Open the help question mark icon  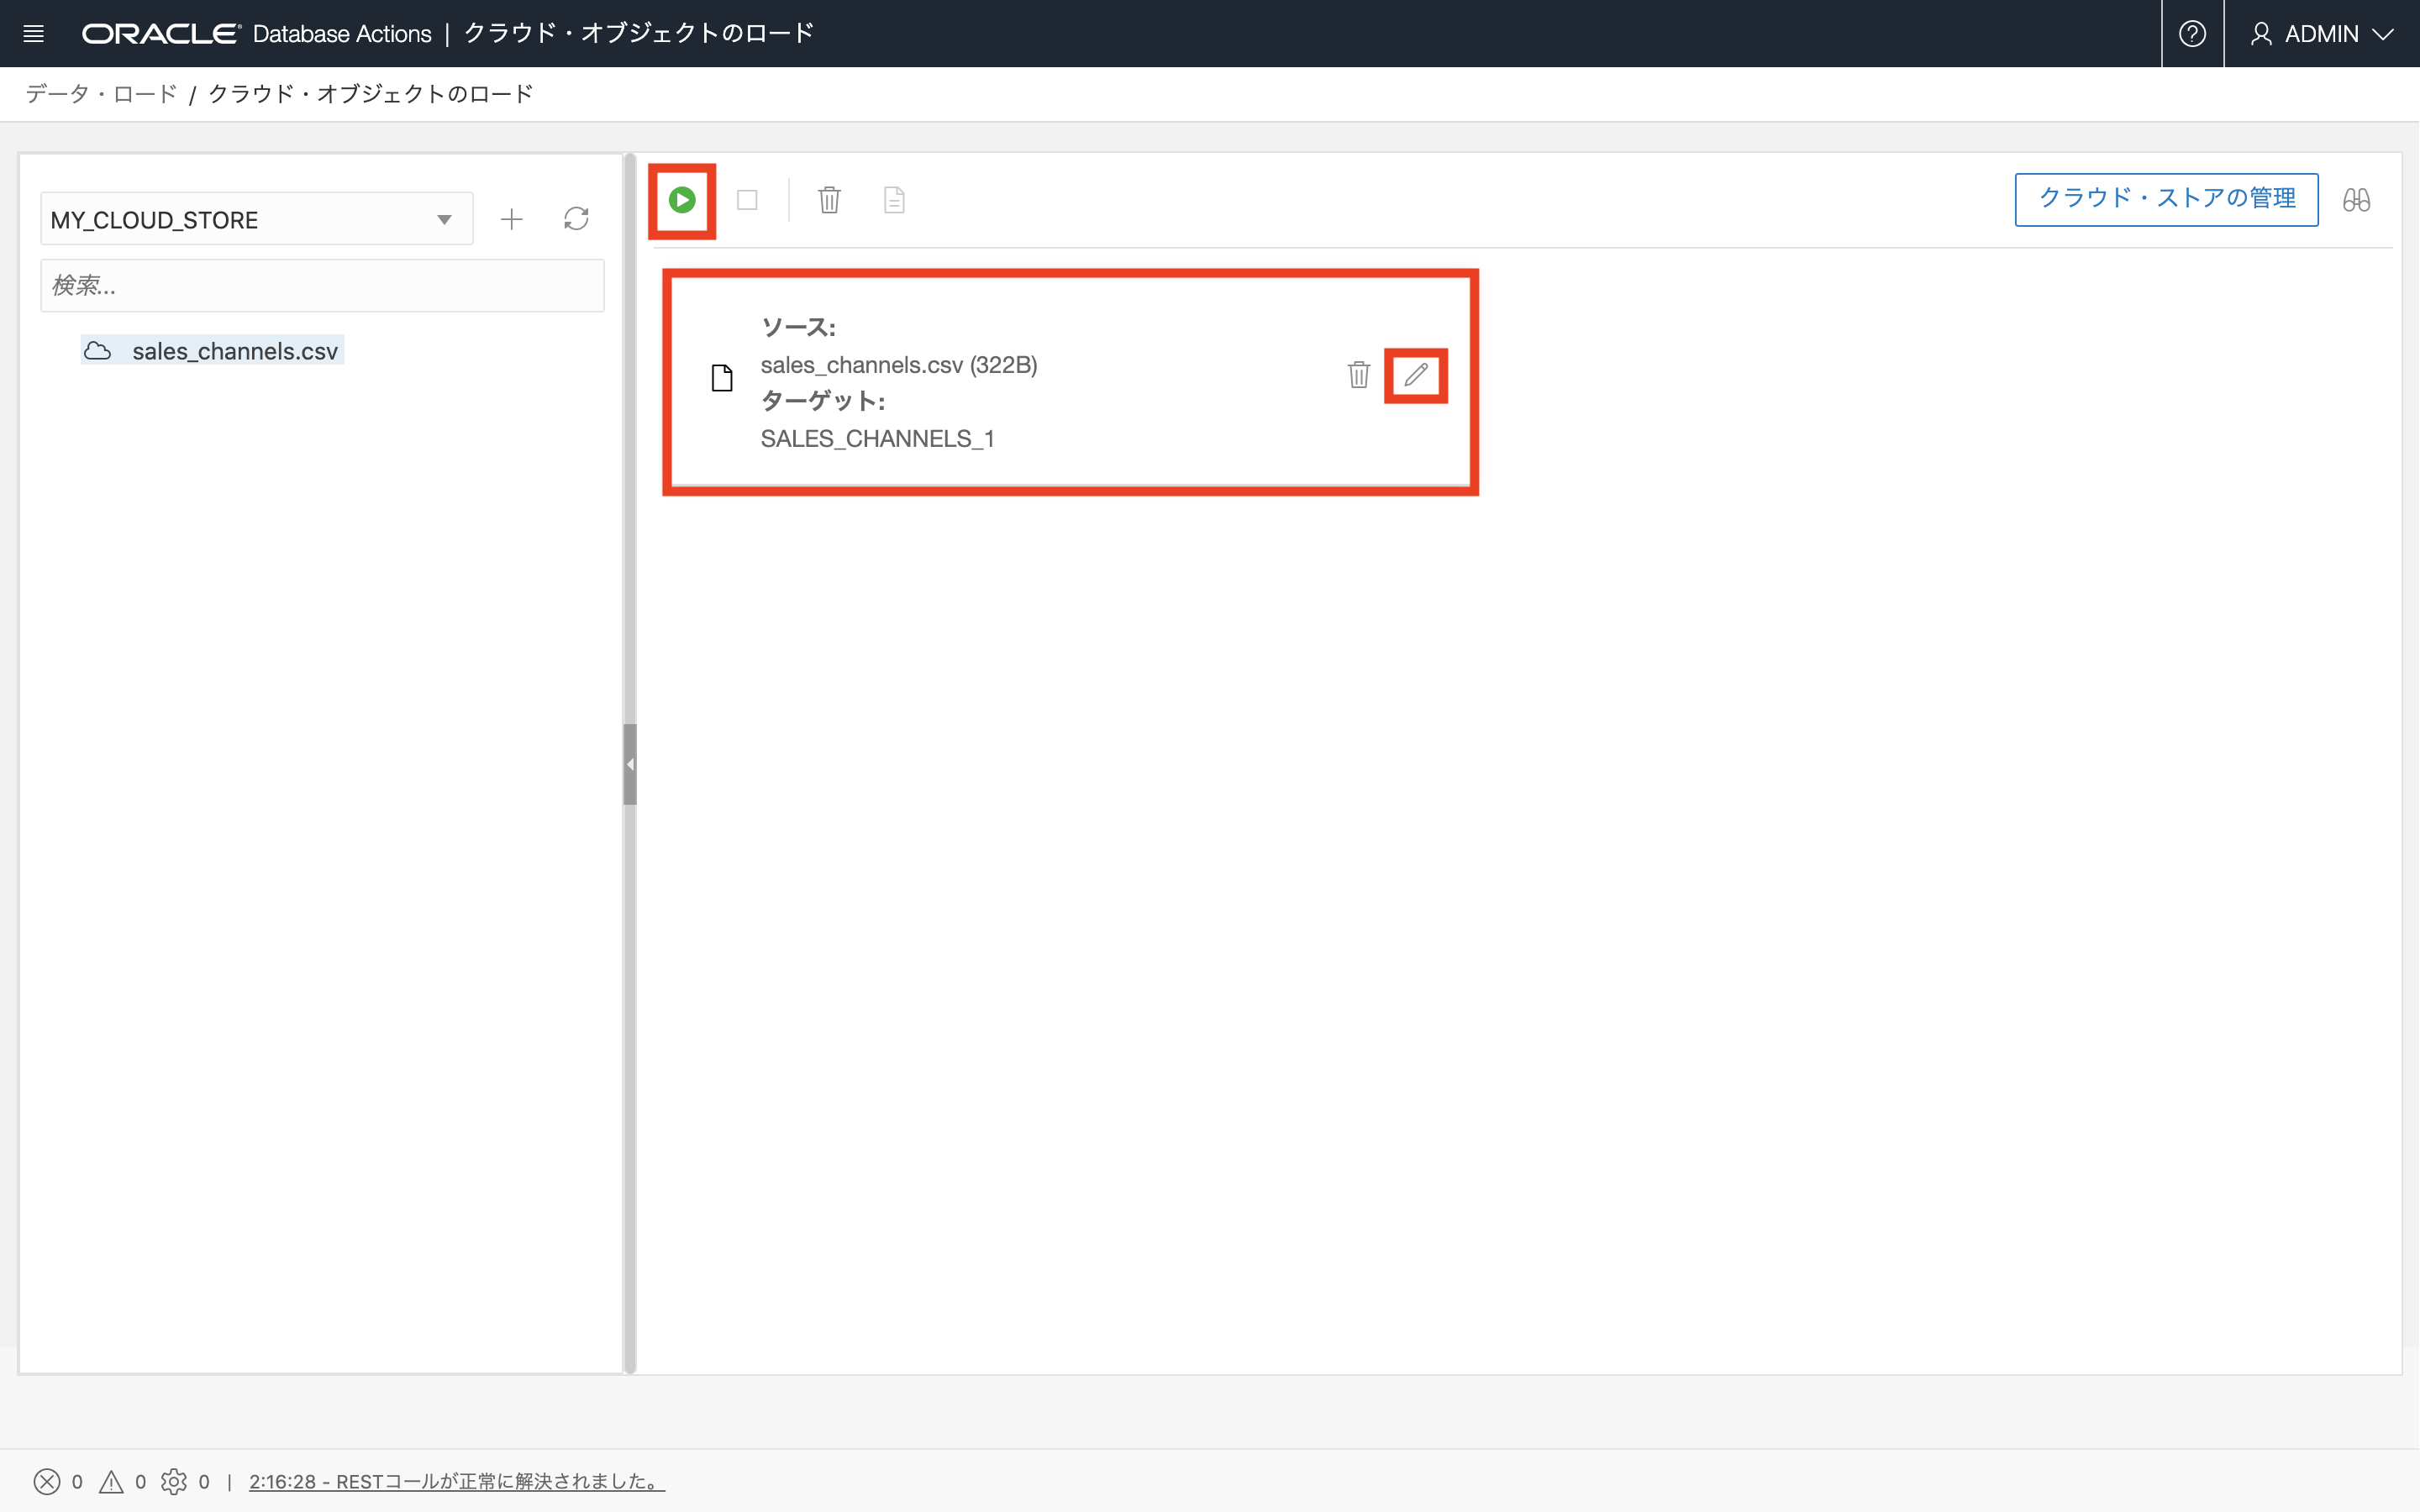[2192, 34]
